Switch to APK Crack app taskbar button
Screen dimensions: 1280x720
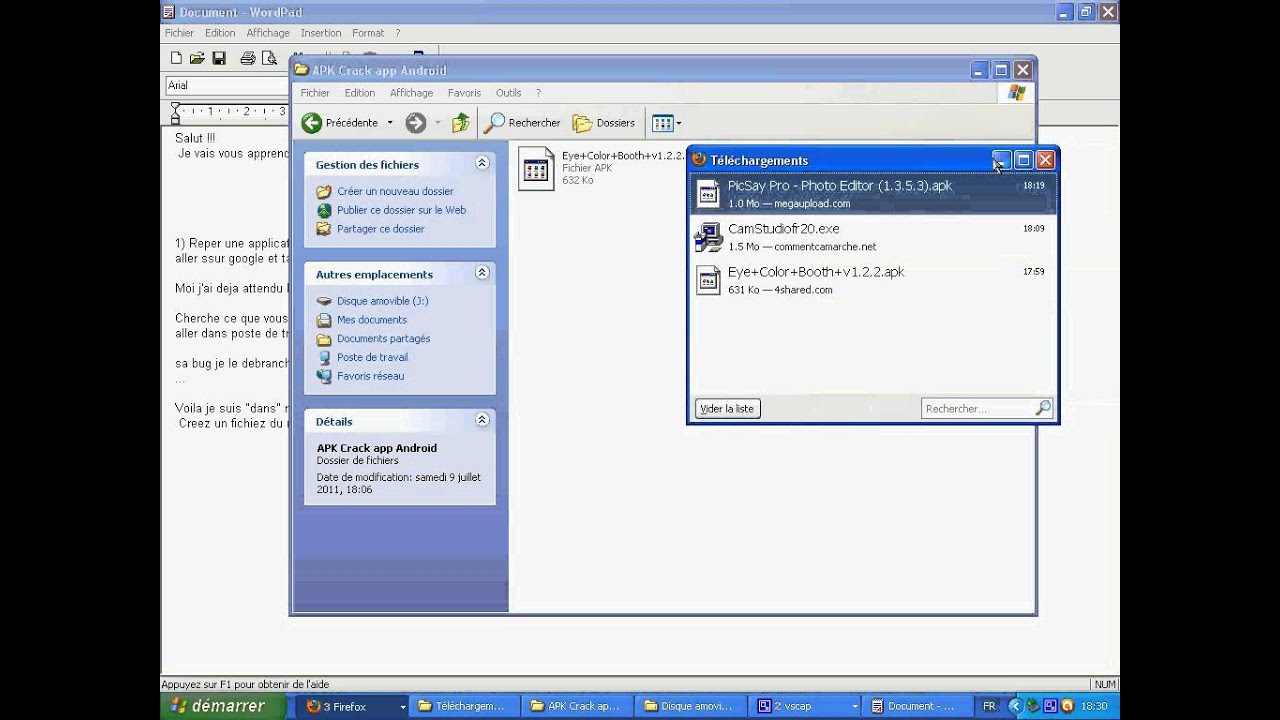(580, 706)
